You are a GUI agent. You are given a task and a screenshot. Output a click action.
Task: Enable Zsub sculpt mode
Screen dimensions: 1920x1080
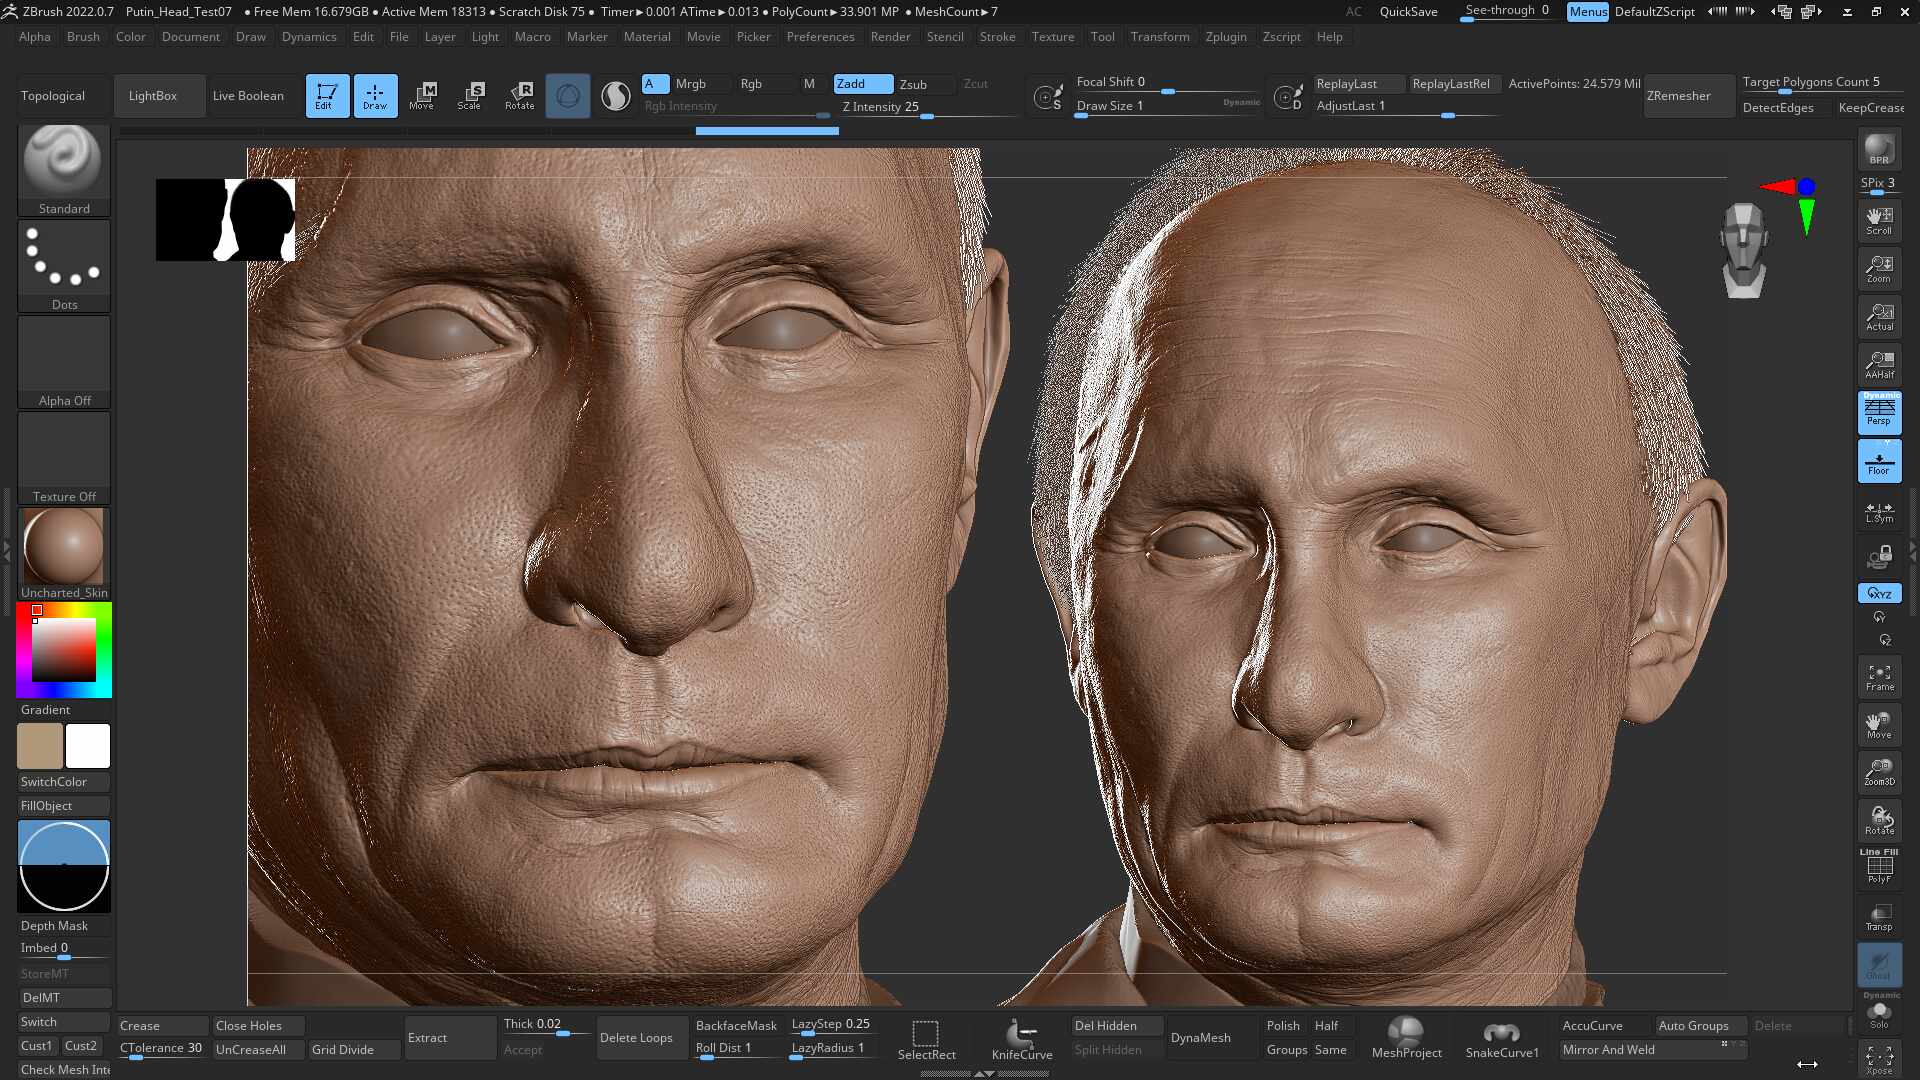coord(913,84)
